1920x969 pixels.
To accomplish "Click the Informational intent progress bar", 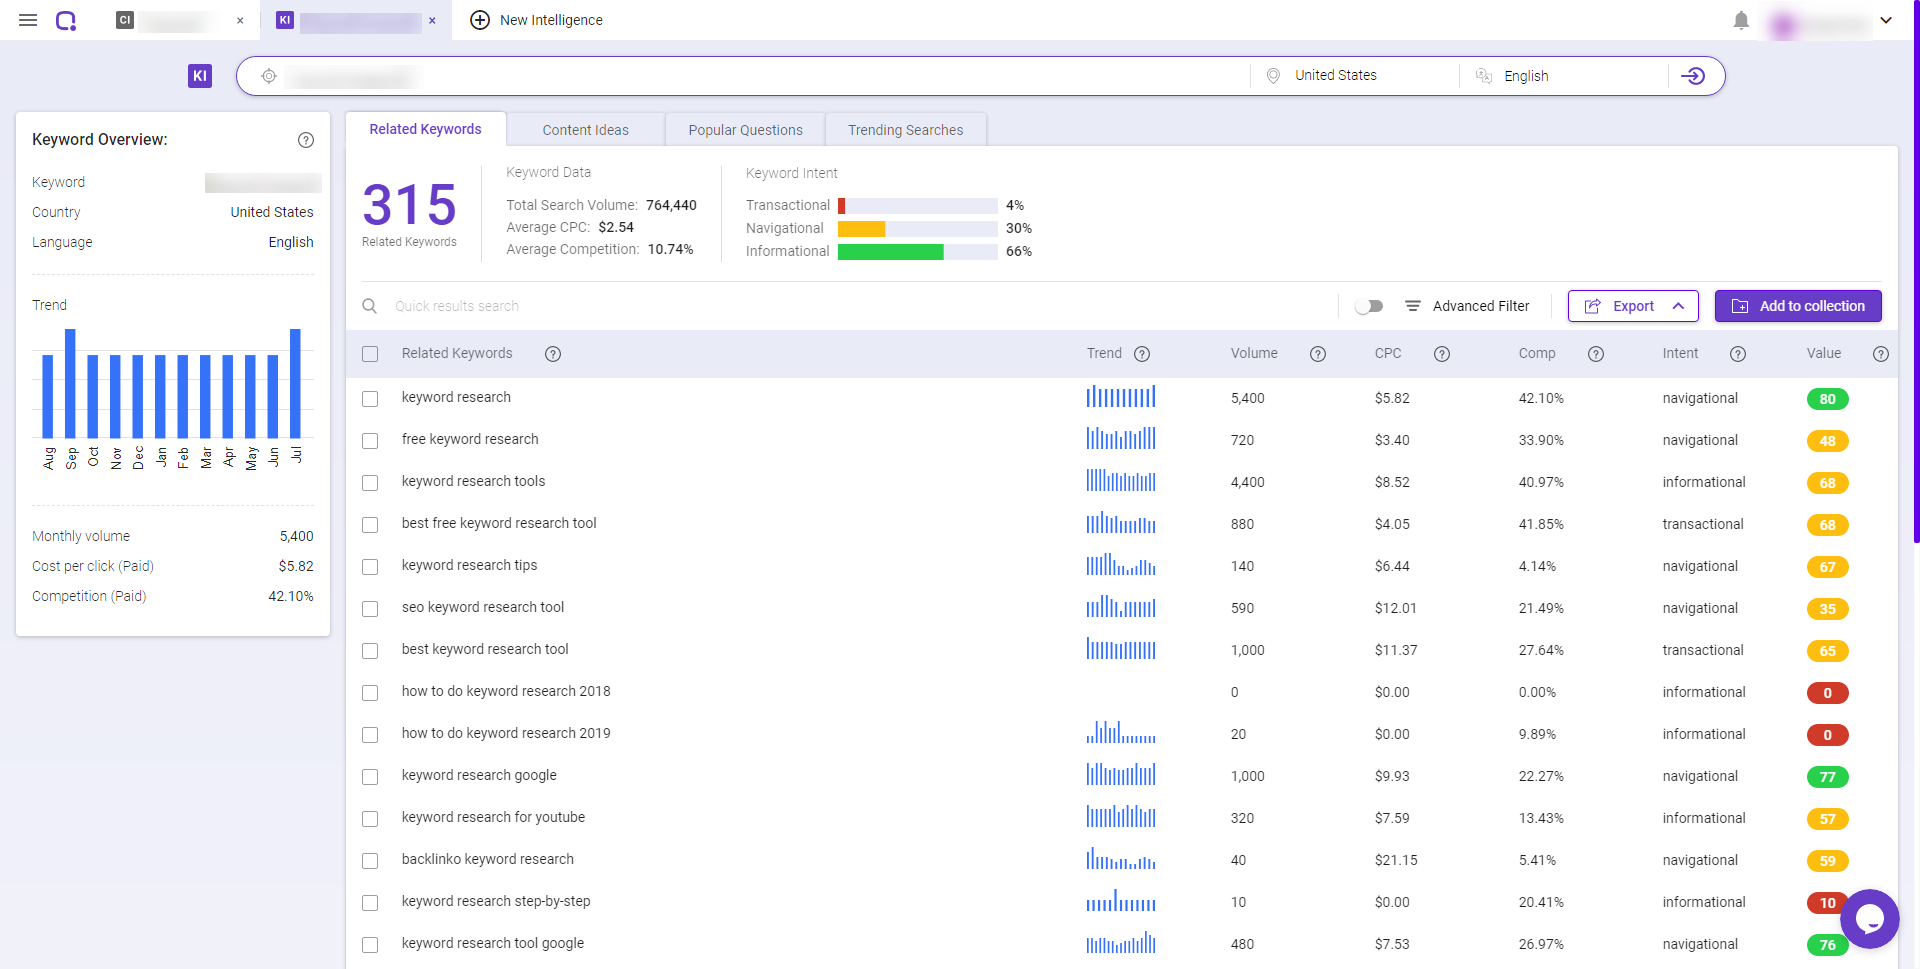I will coord(890,251).
